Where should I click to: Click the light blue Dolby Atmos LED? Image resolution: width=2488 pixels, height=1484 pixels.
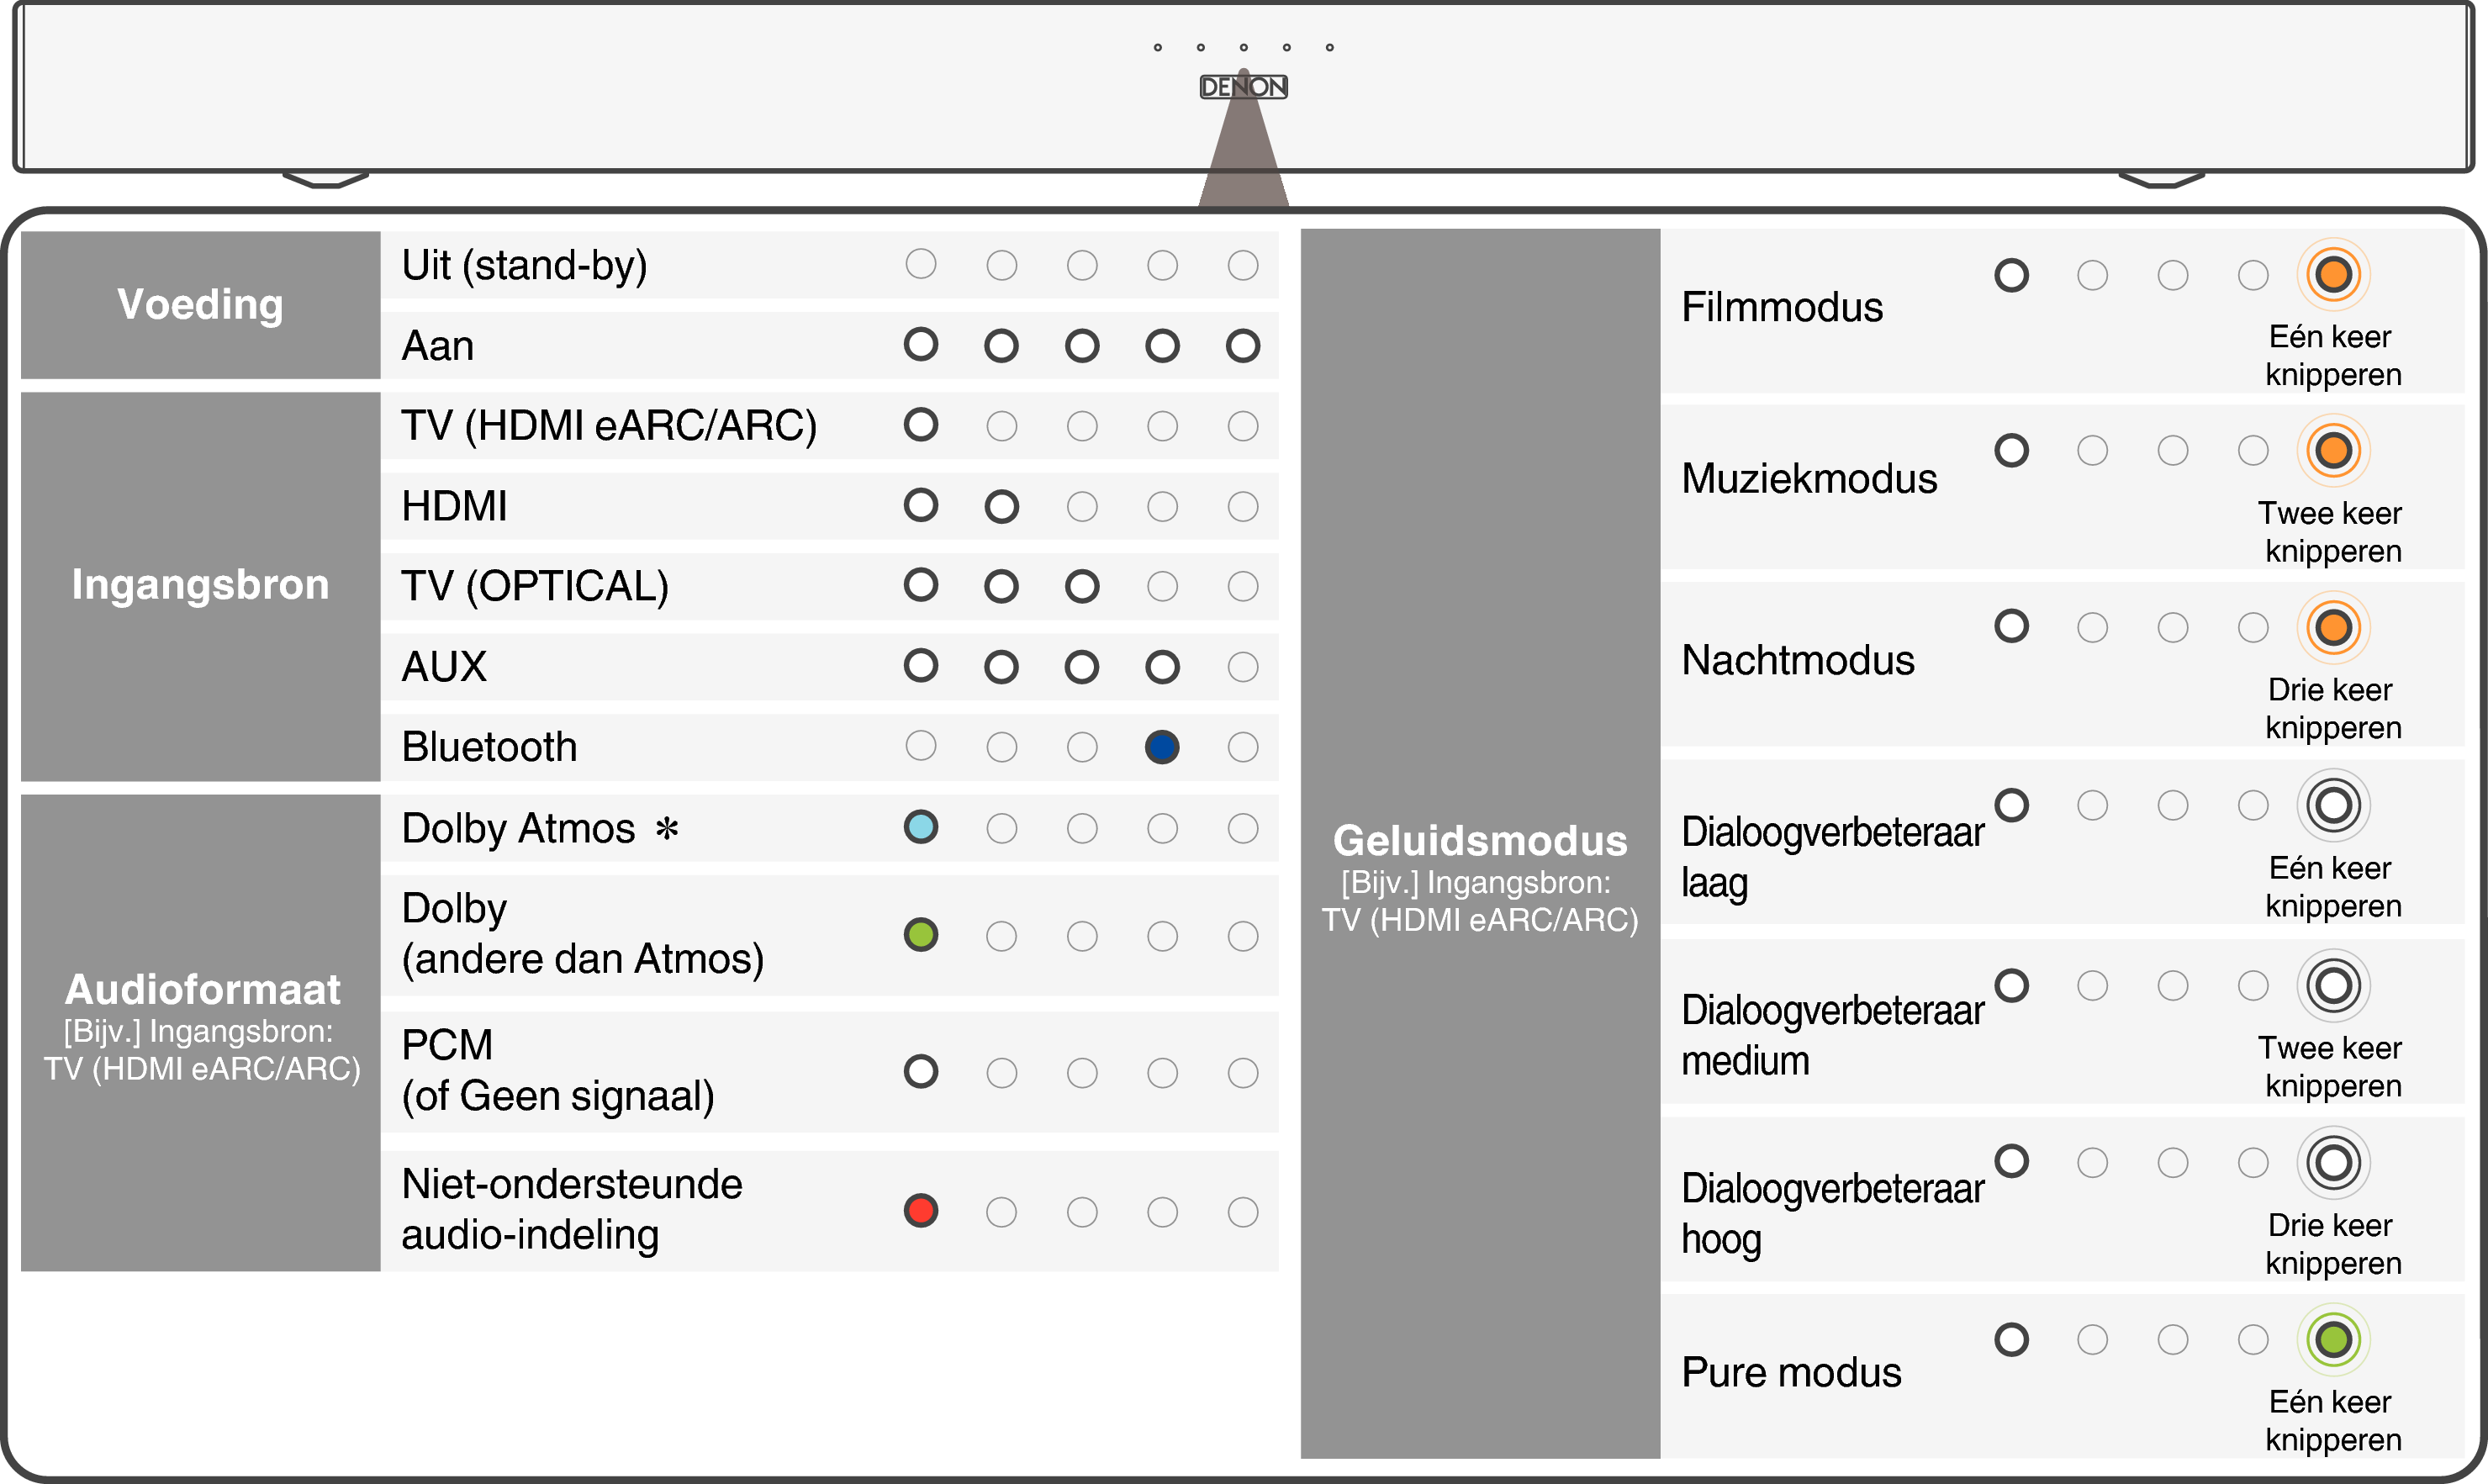921,827
